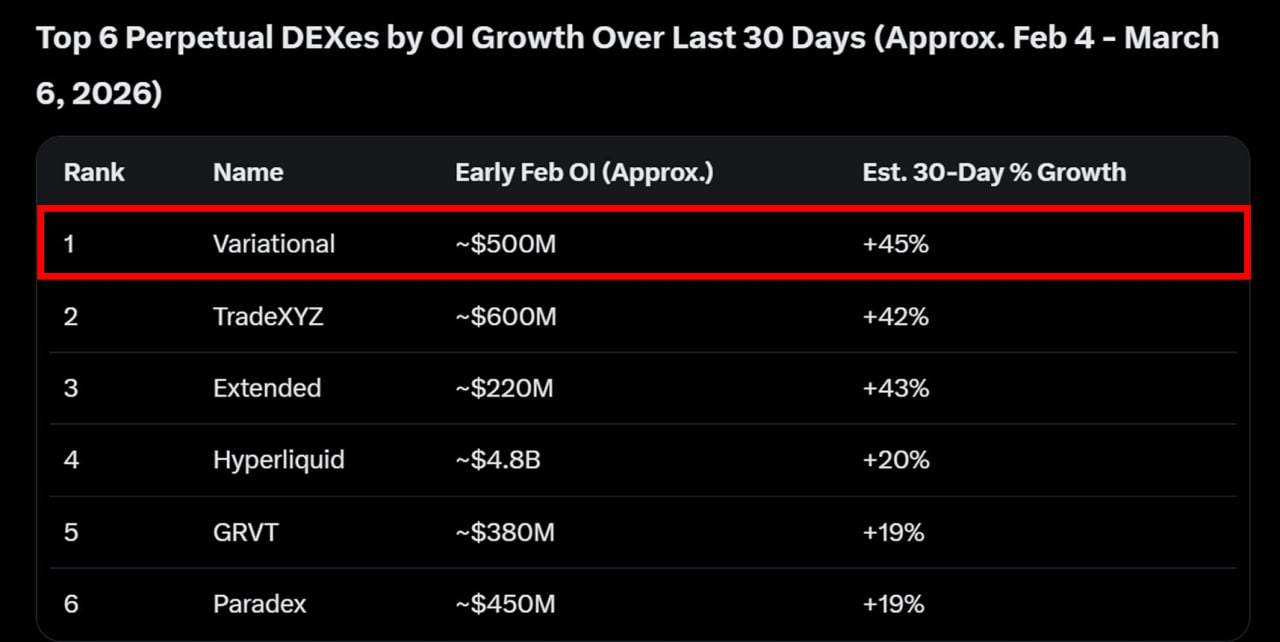Click the +43% growth value
Viewport: 1280px width, 642px height.
tap(896, 388)
